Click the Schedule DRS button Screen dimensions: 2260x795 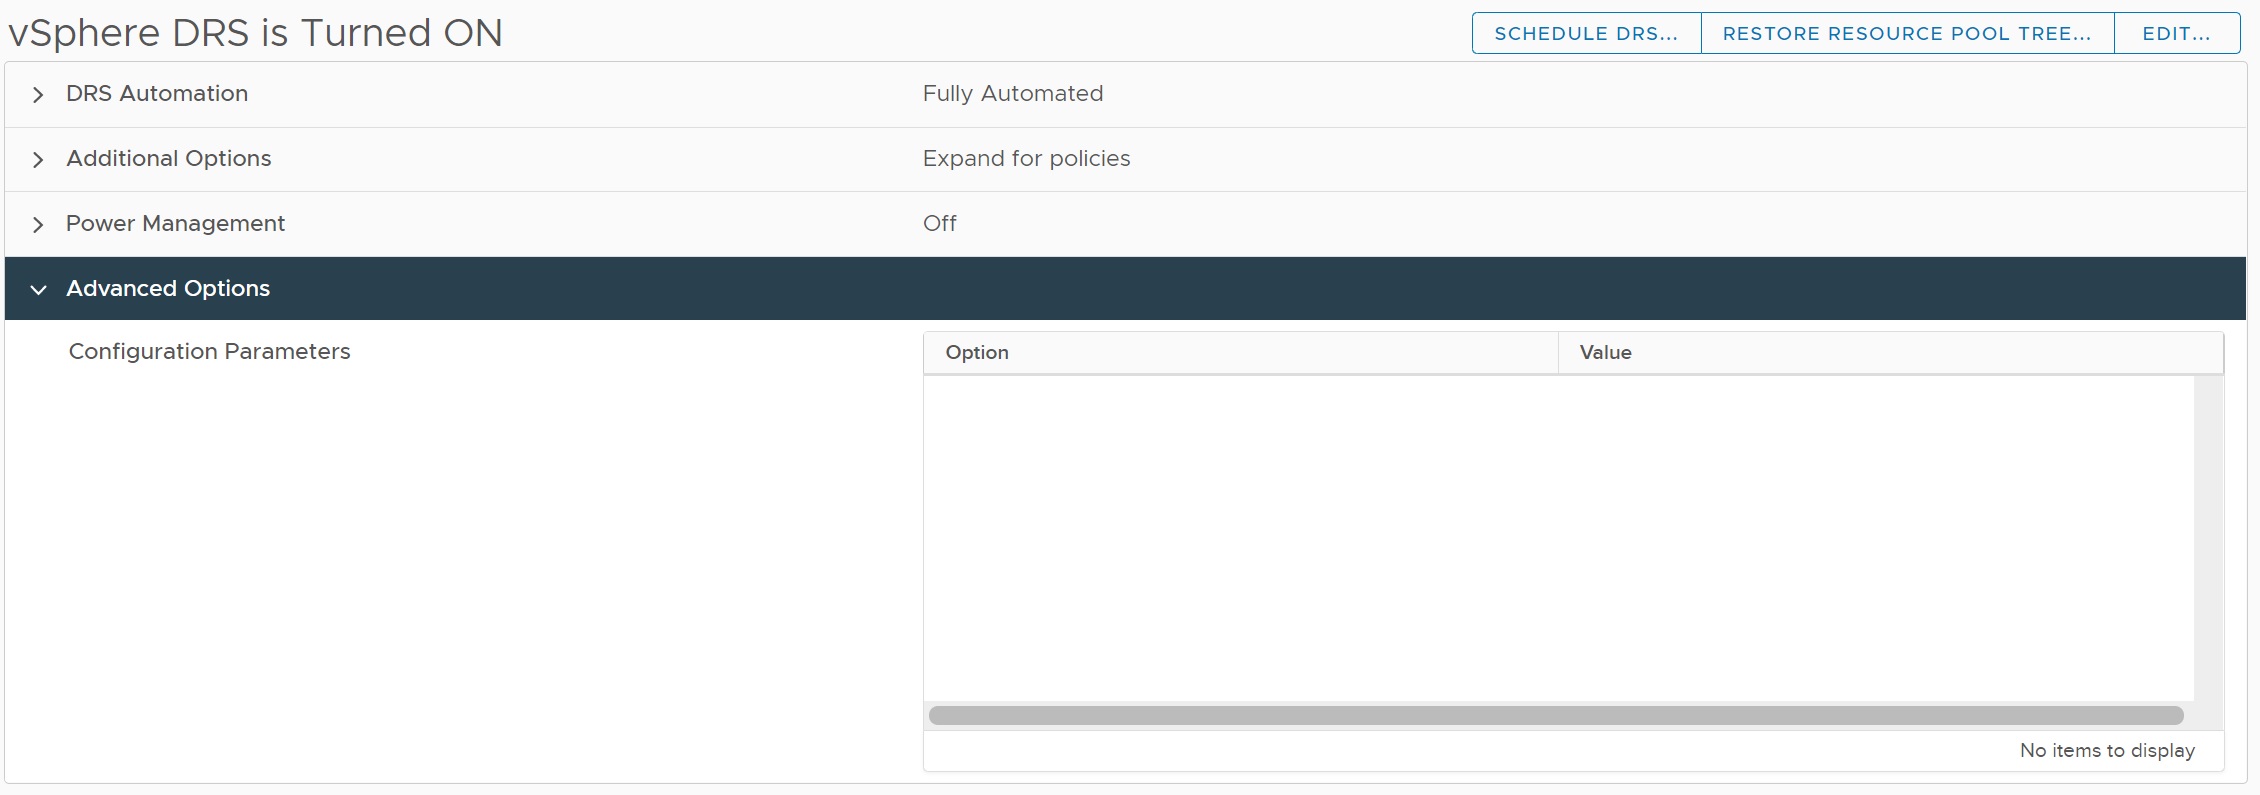click(1586, 33)
